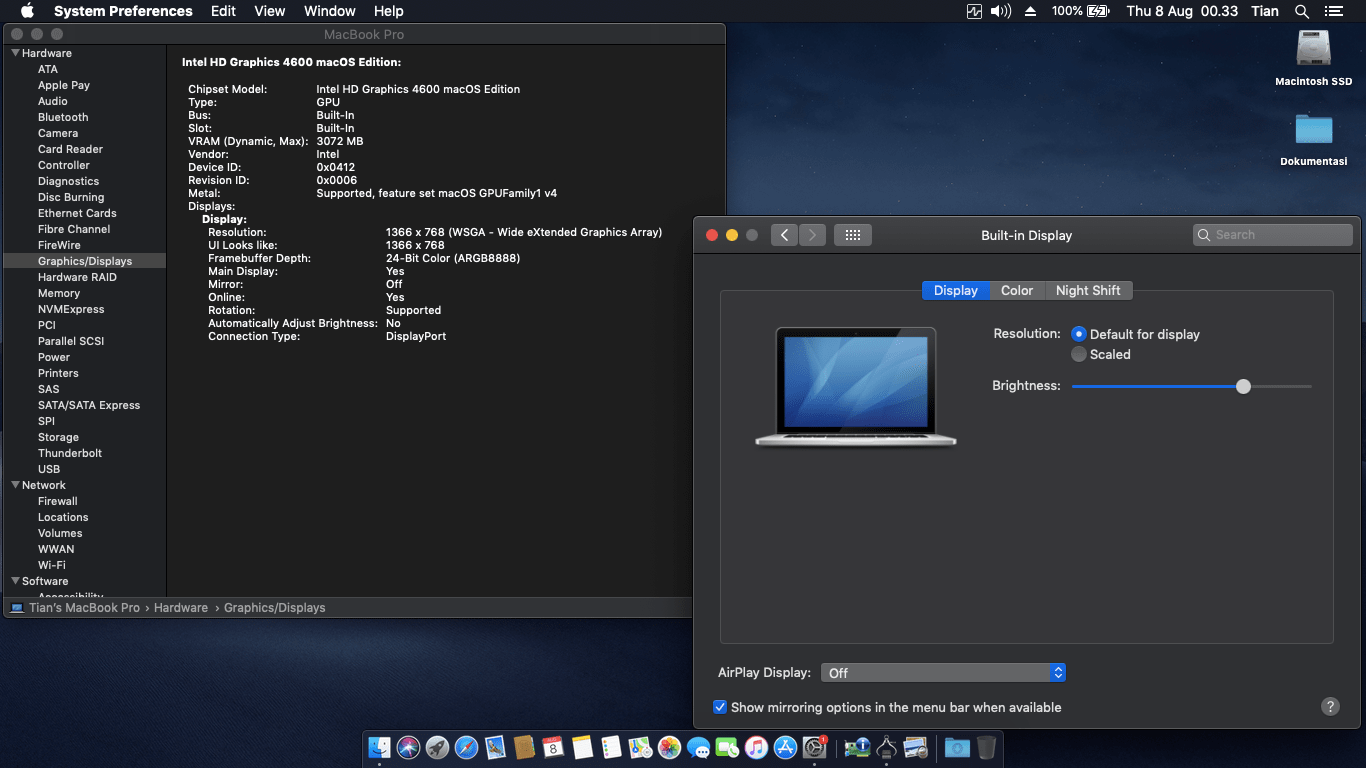Open Safari from the Dock

click(x=466, y=747)
